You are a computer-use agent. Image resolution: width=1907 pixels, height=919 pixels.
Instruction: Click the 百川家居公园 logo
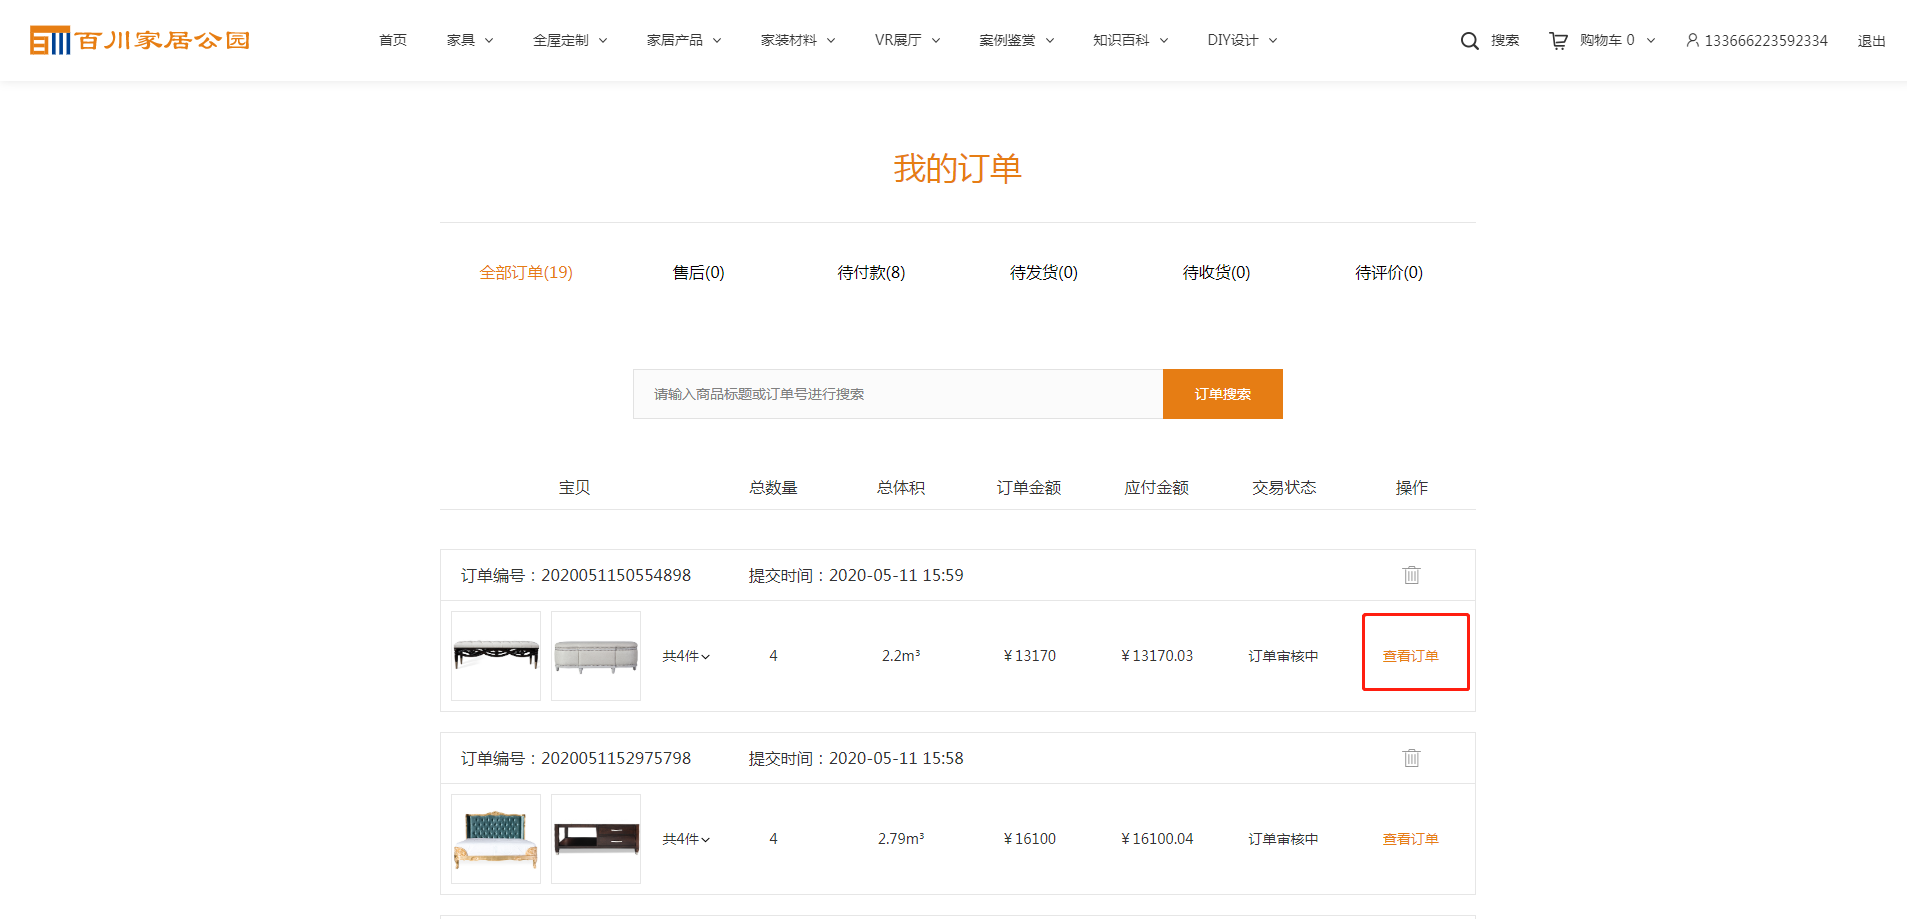(x=140, y=41)
